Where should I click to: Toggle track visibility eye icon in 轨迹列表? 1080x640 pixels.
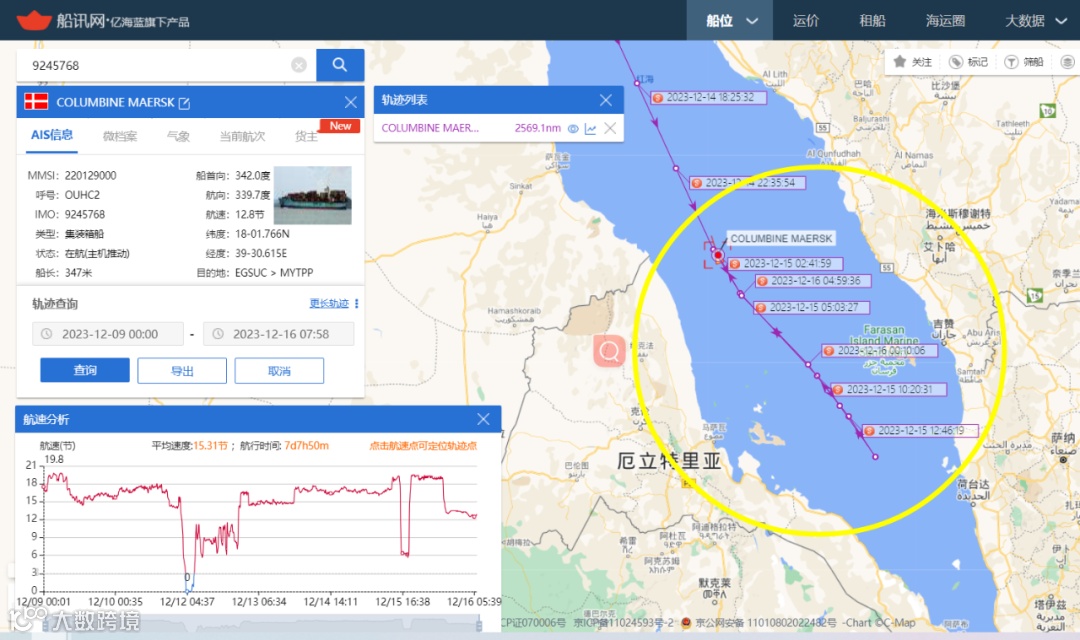click(573, 128)
